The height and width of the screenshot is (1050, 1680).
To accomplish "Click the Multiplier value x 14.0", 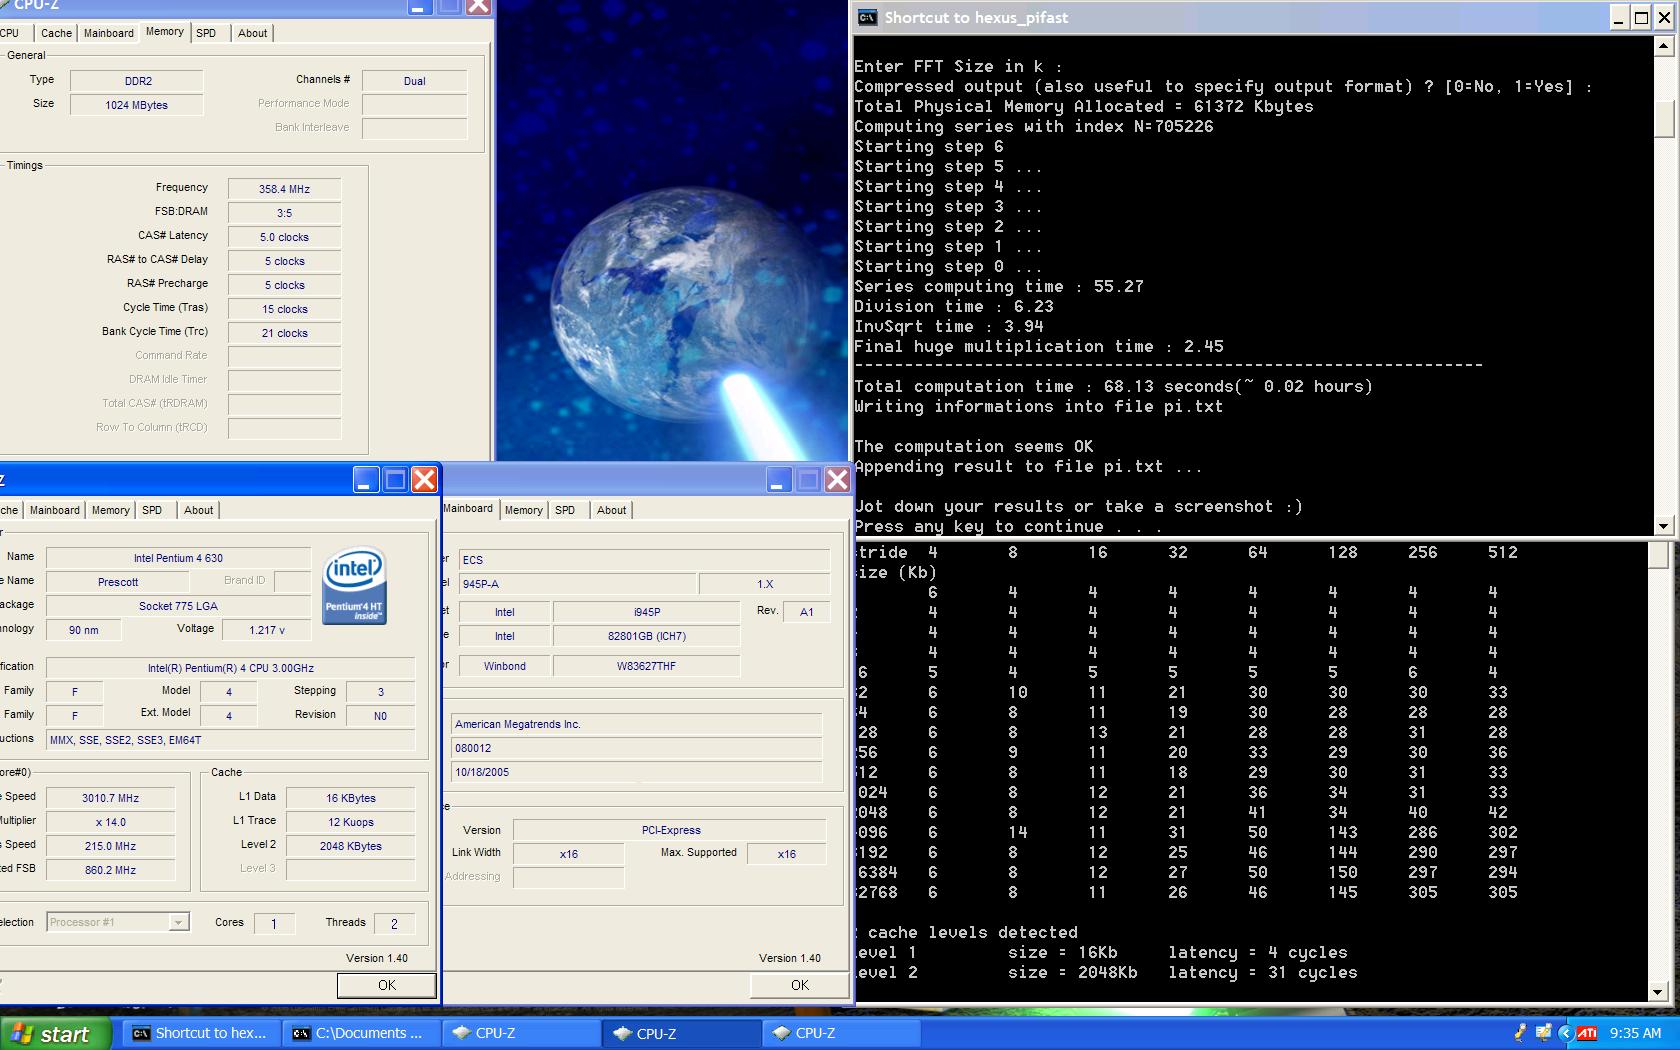I will [x=110, y=822].
